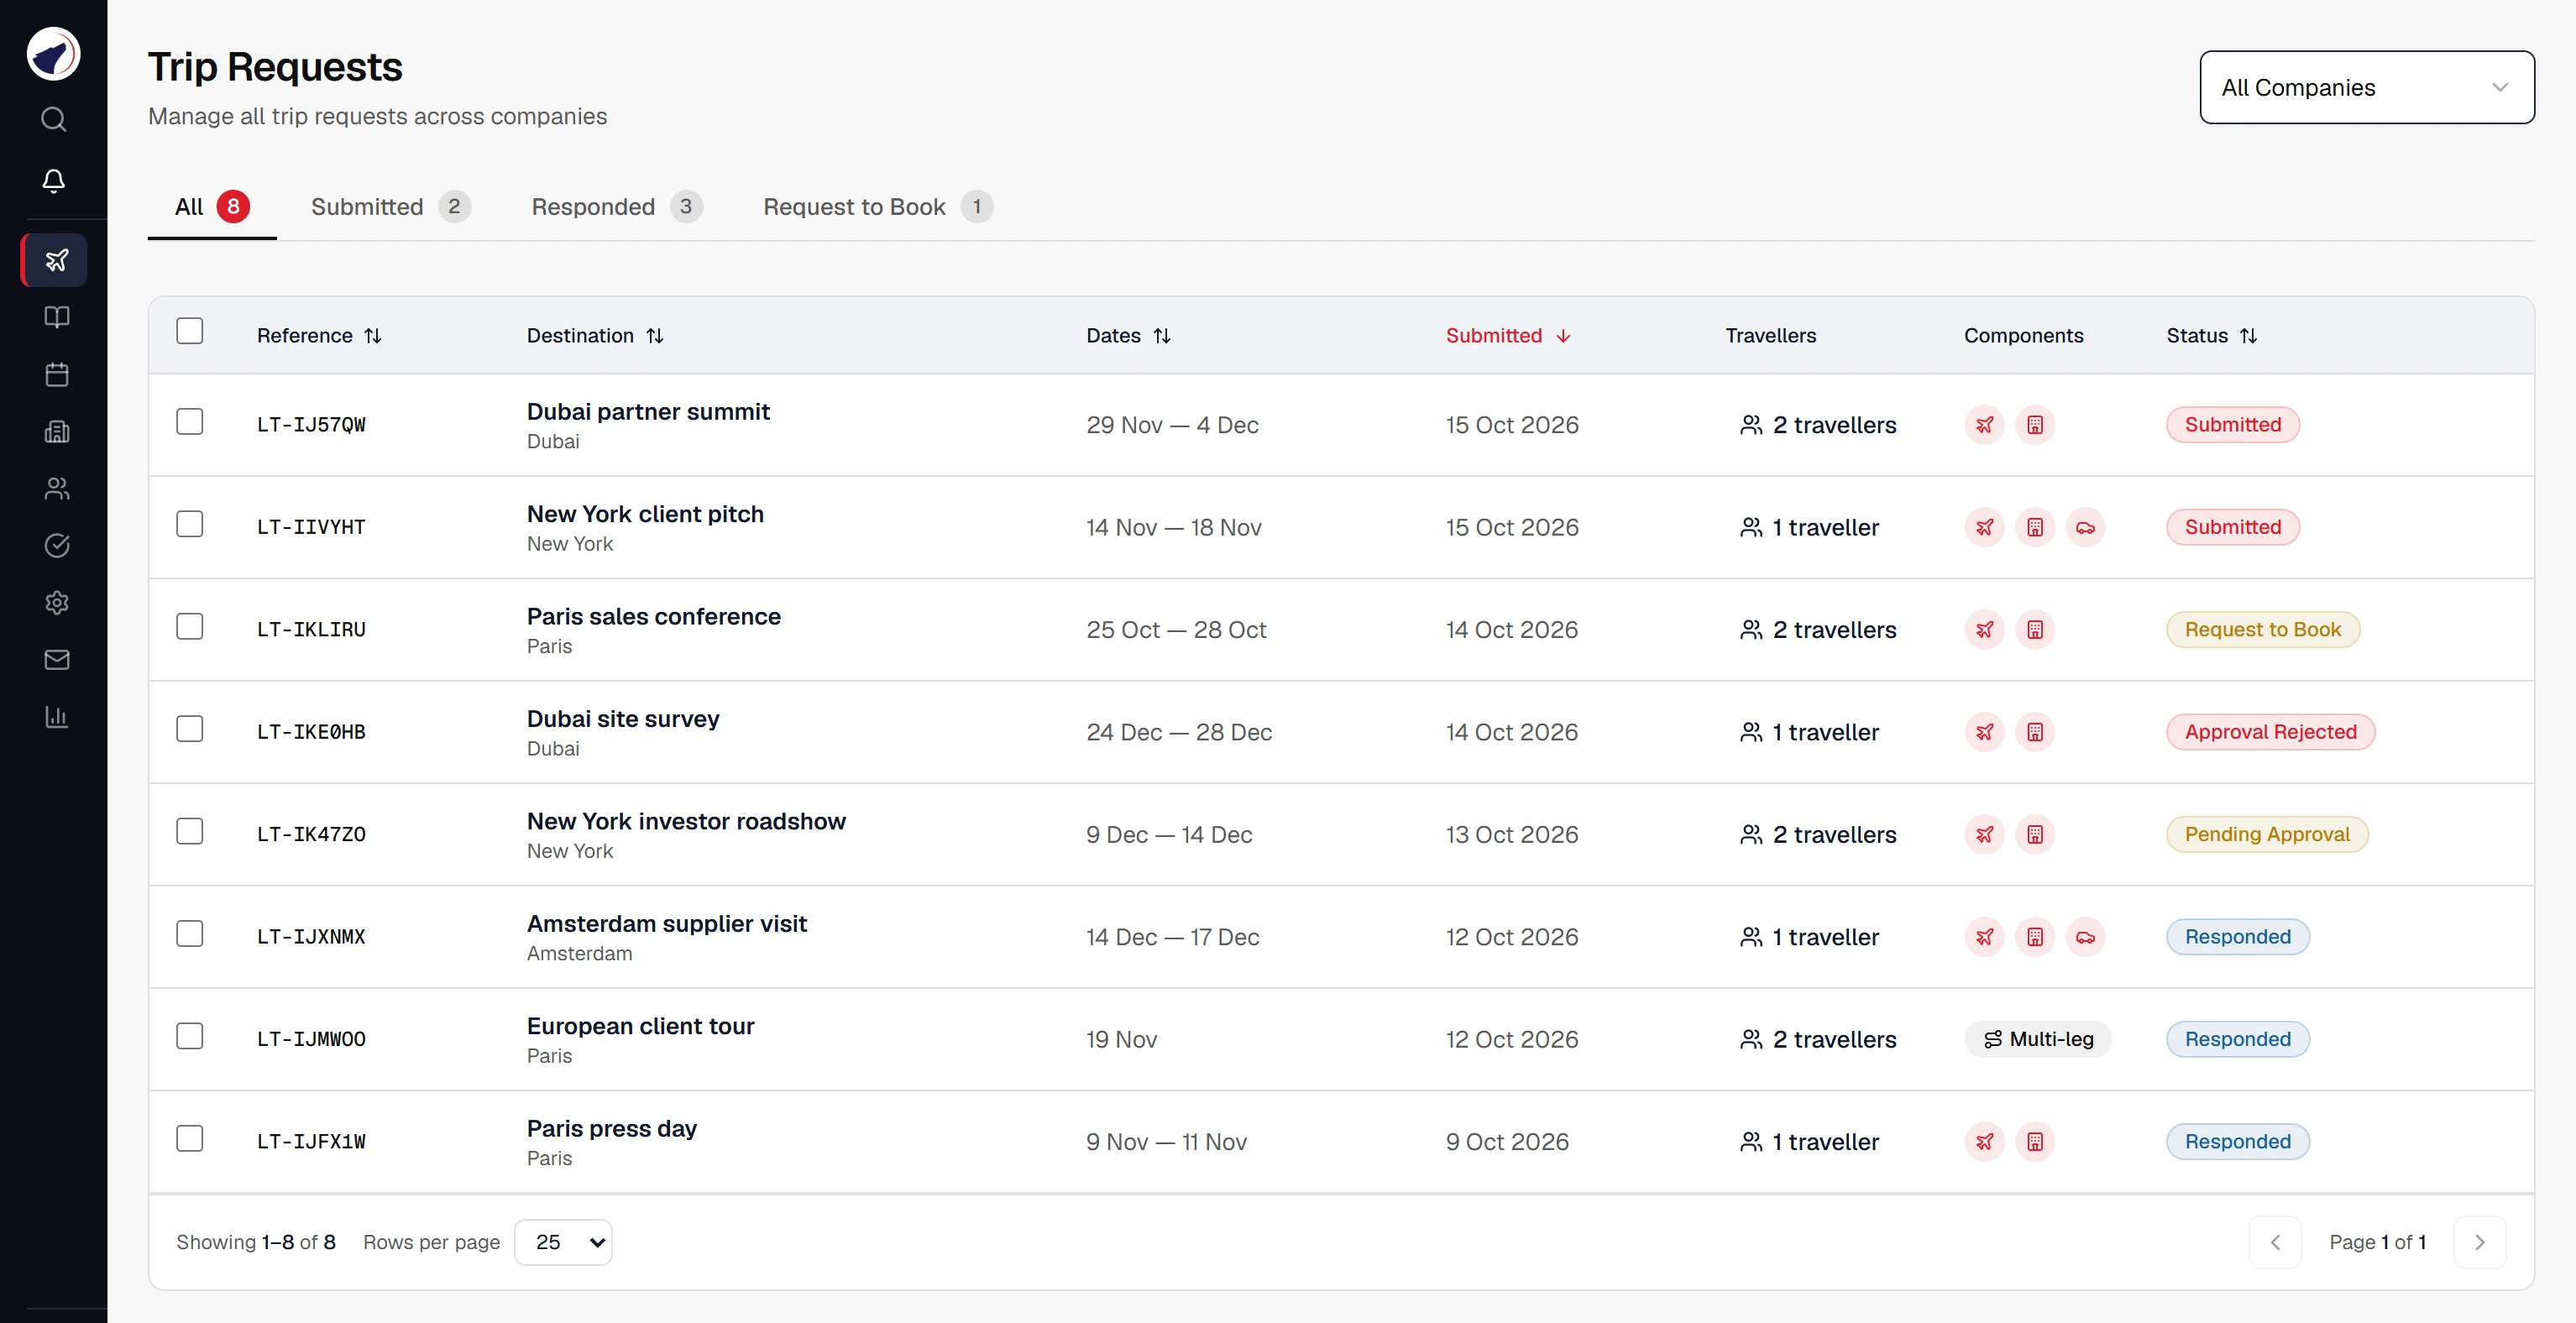2576x1323 pixels.
Task: Click the Submitted column header sort
Action: [x=1507, y=336]
